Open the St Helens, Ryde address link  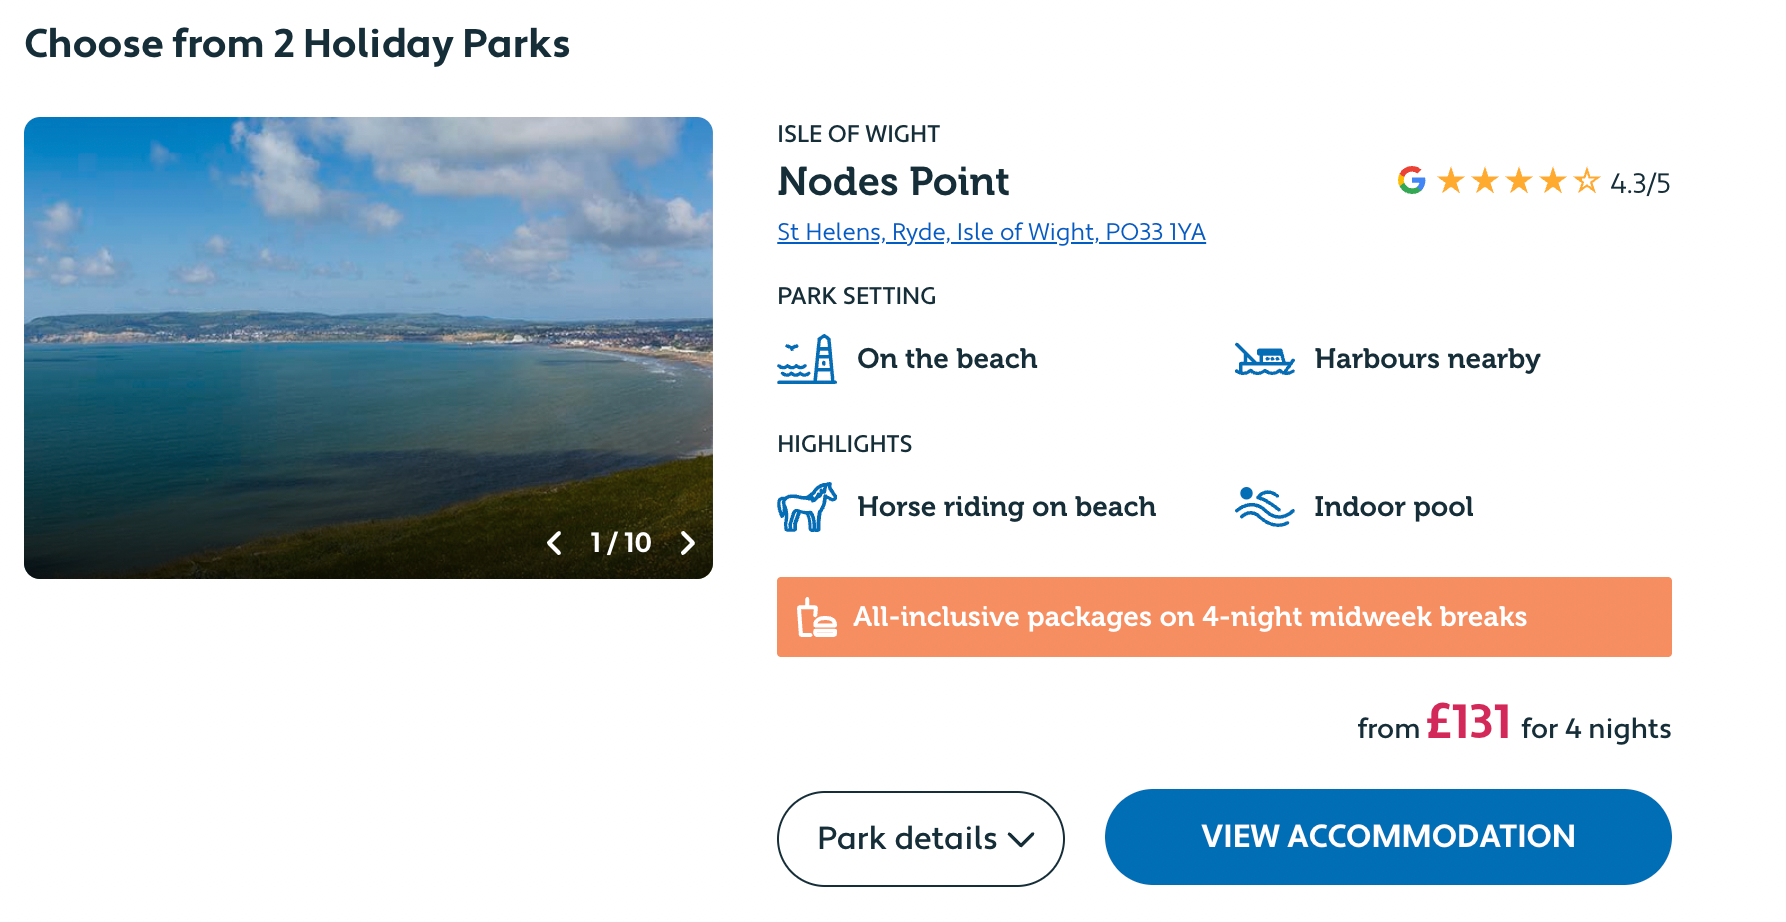point(991,232)
